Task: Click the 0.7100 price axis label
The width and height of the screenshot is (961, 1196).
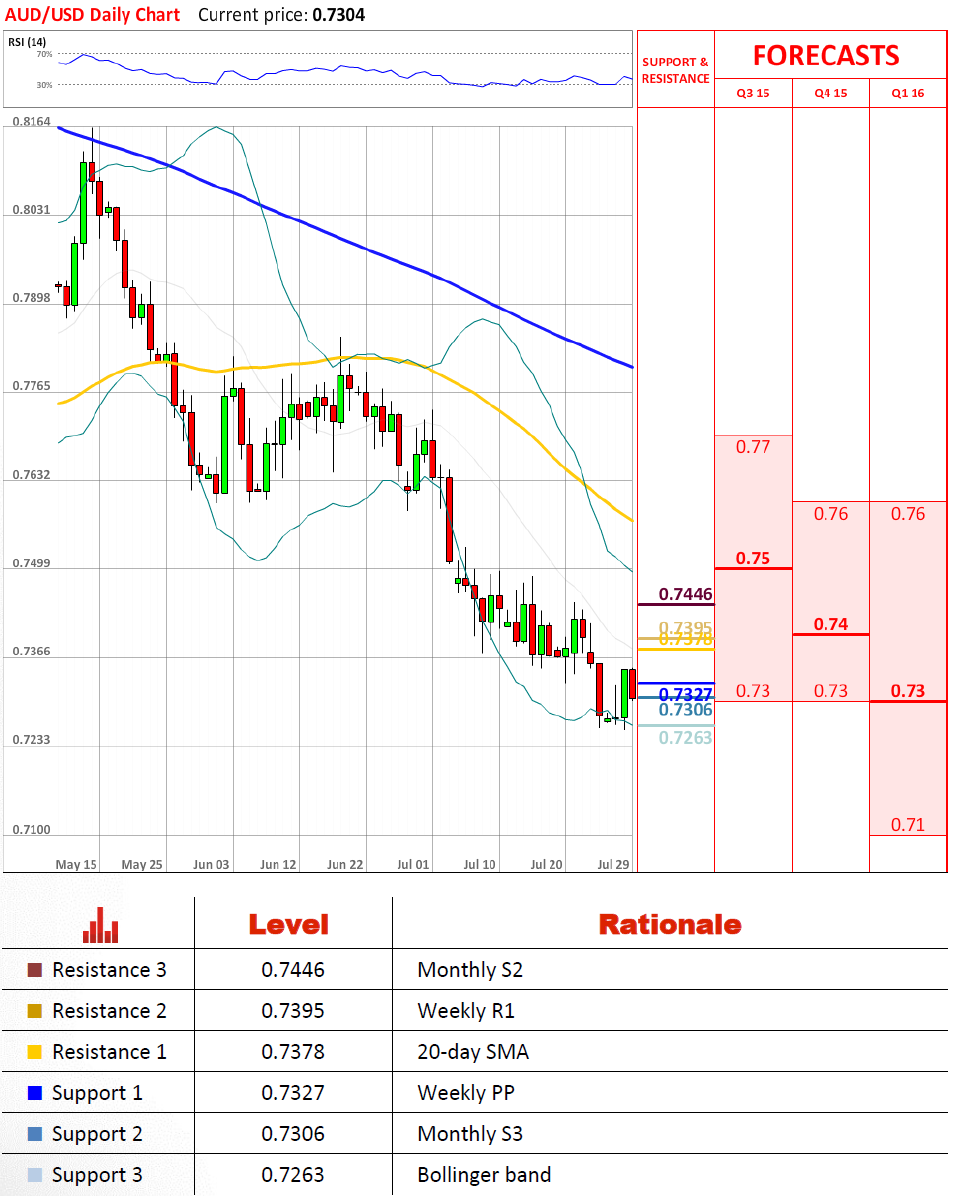Action: 31,829
